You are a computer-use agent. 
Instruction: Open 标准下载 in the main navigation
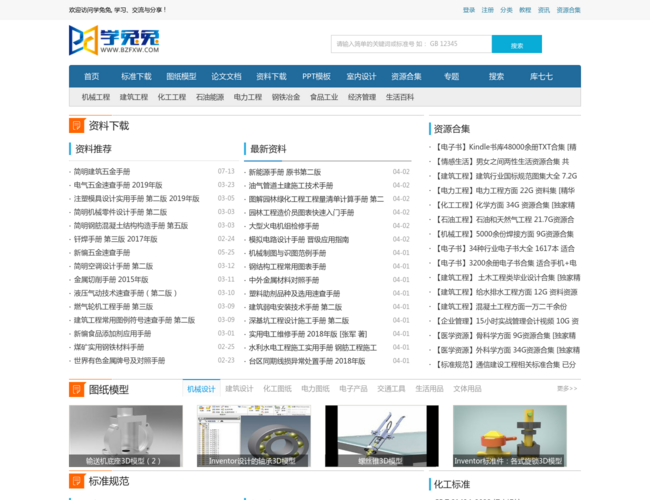point(136,76)
